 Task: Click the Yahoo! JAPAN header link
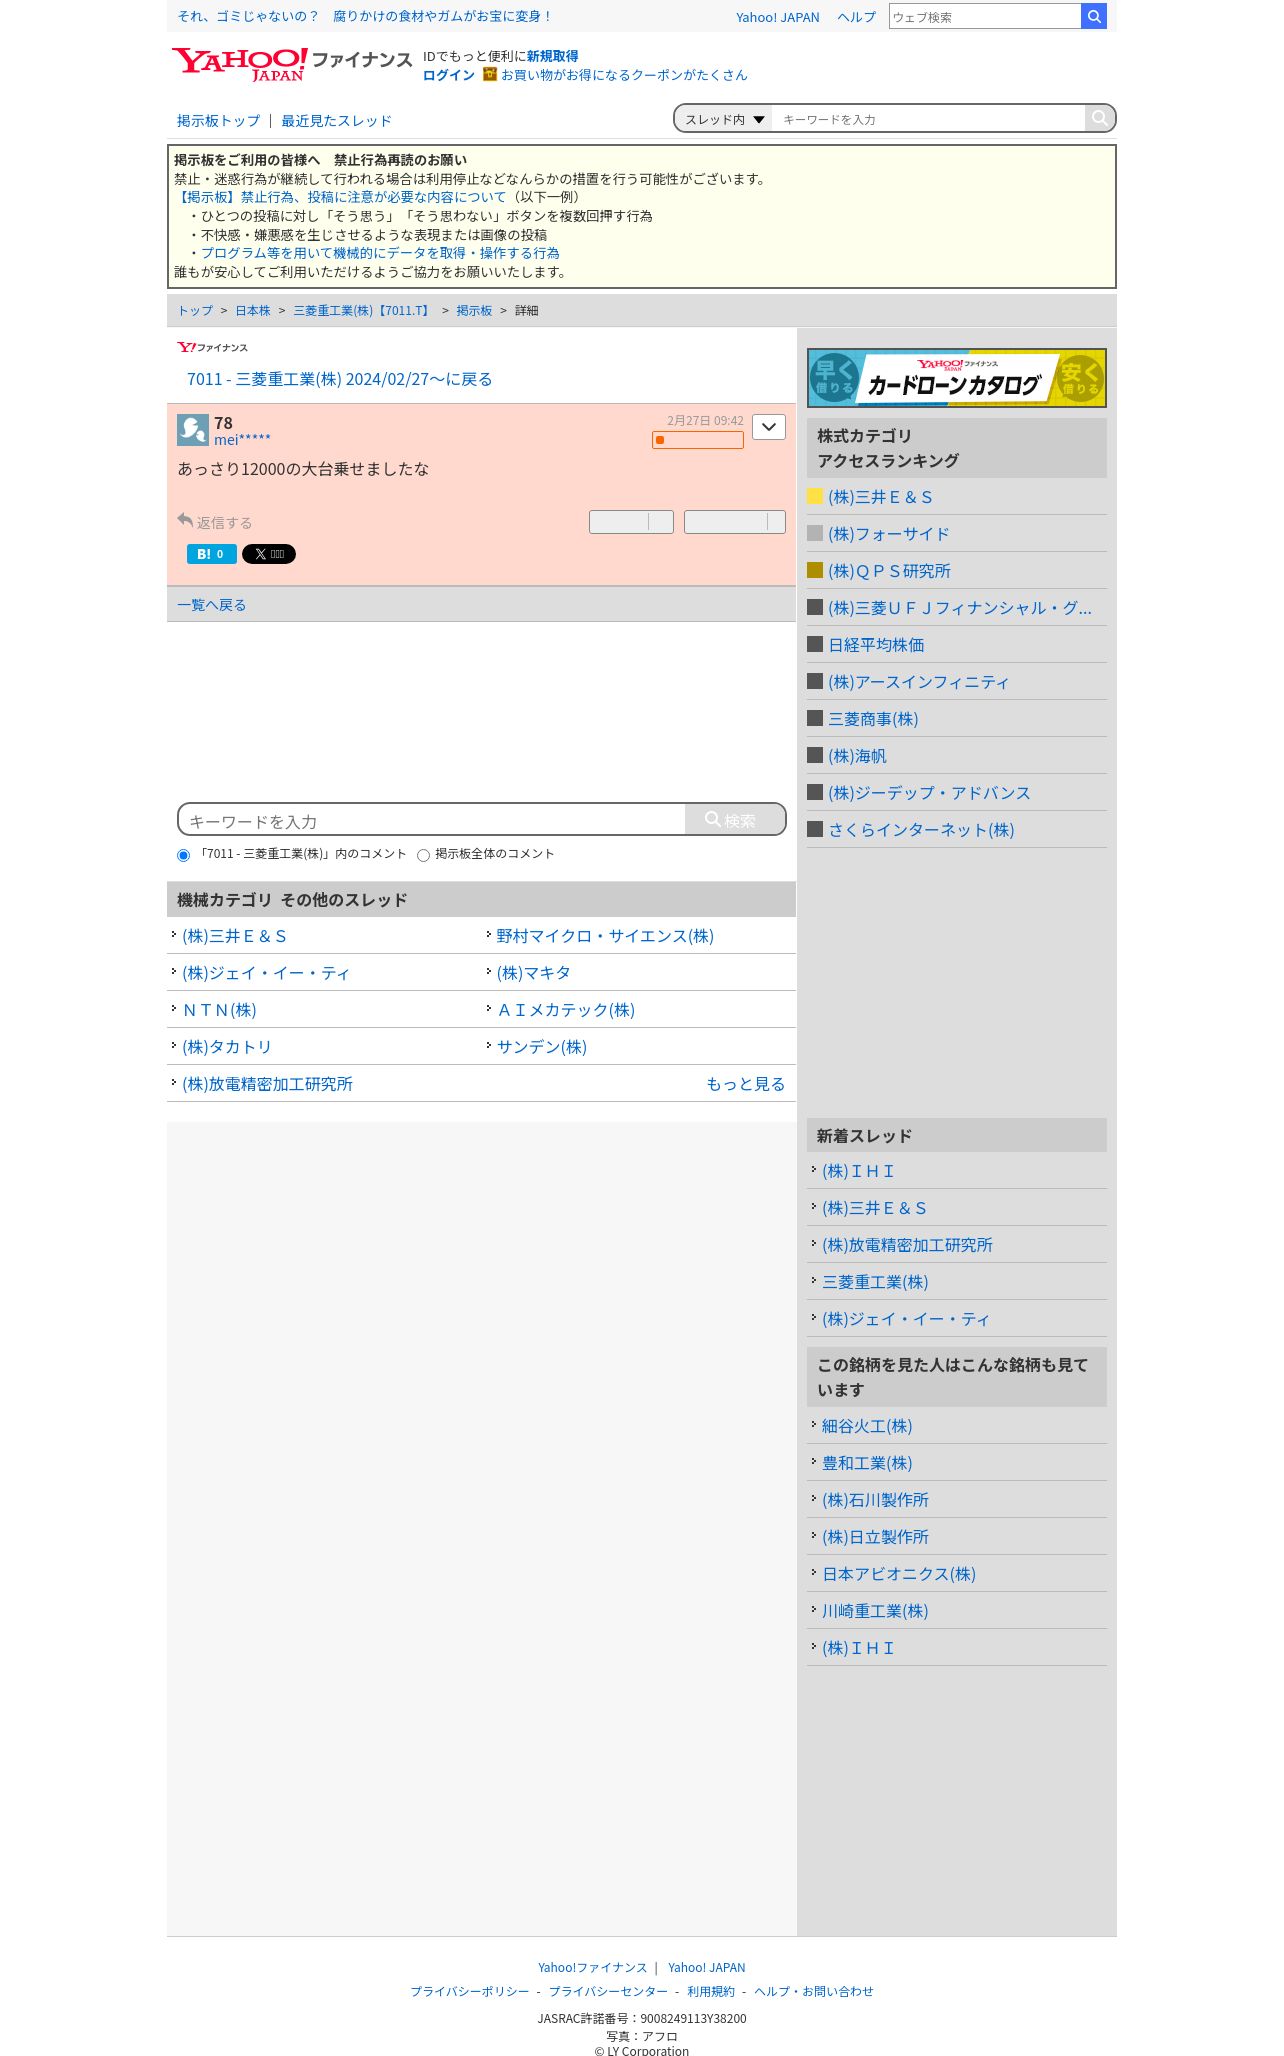[x=777, y=17]
